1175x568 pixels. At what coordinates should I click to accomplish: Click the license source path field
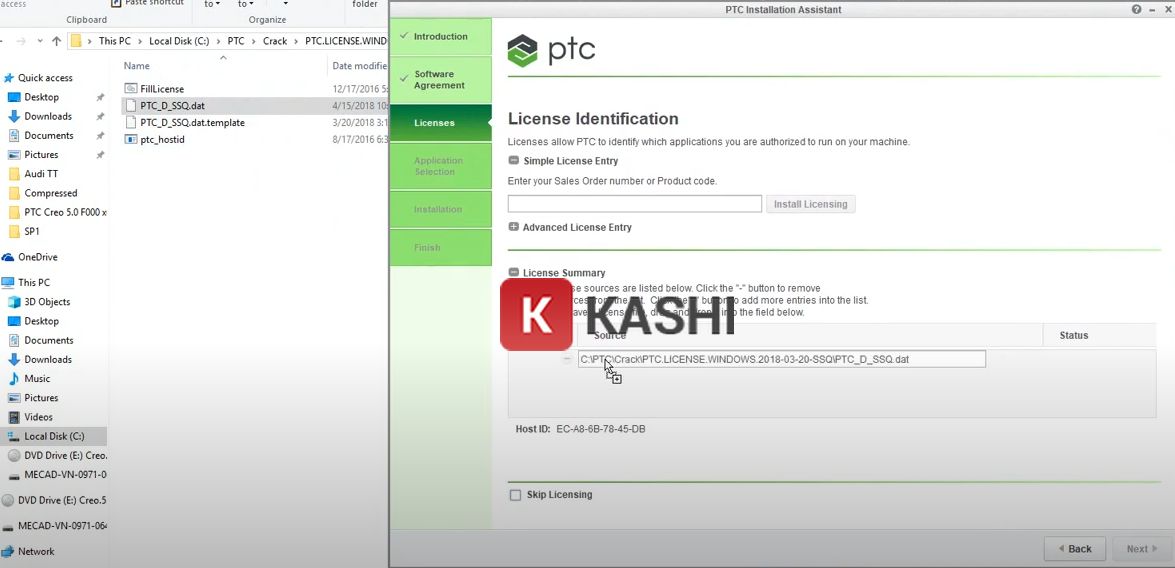782,359
